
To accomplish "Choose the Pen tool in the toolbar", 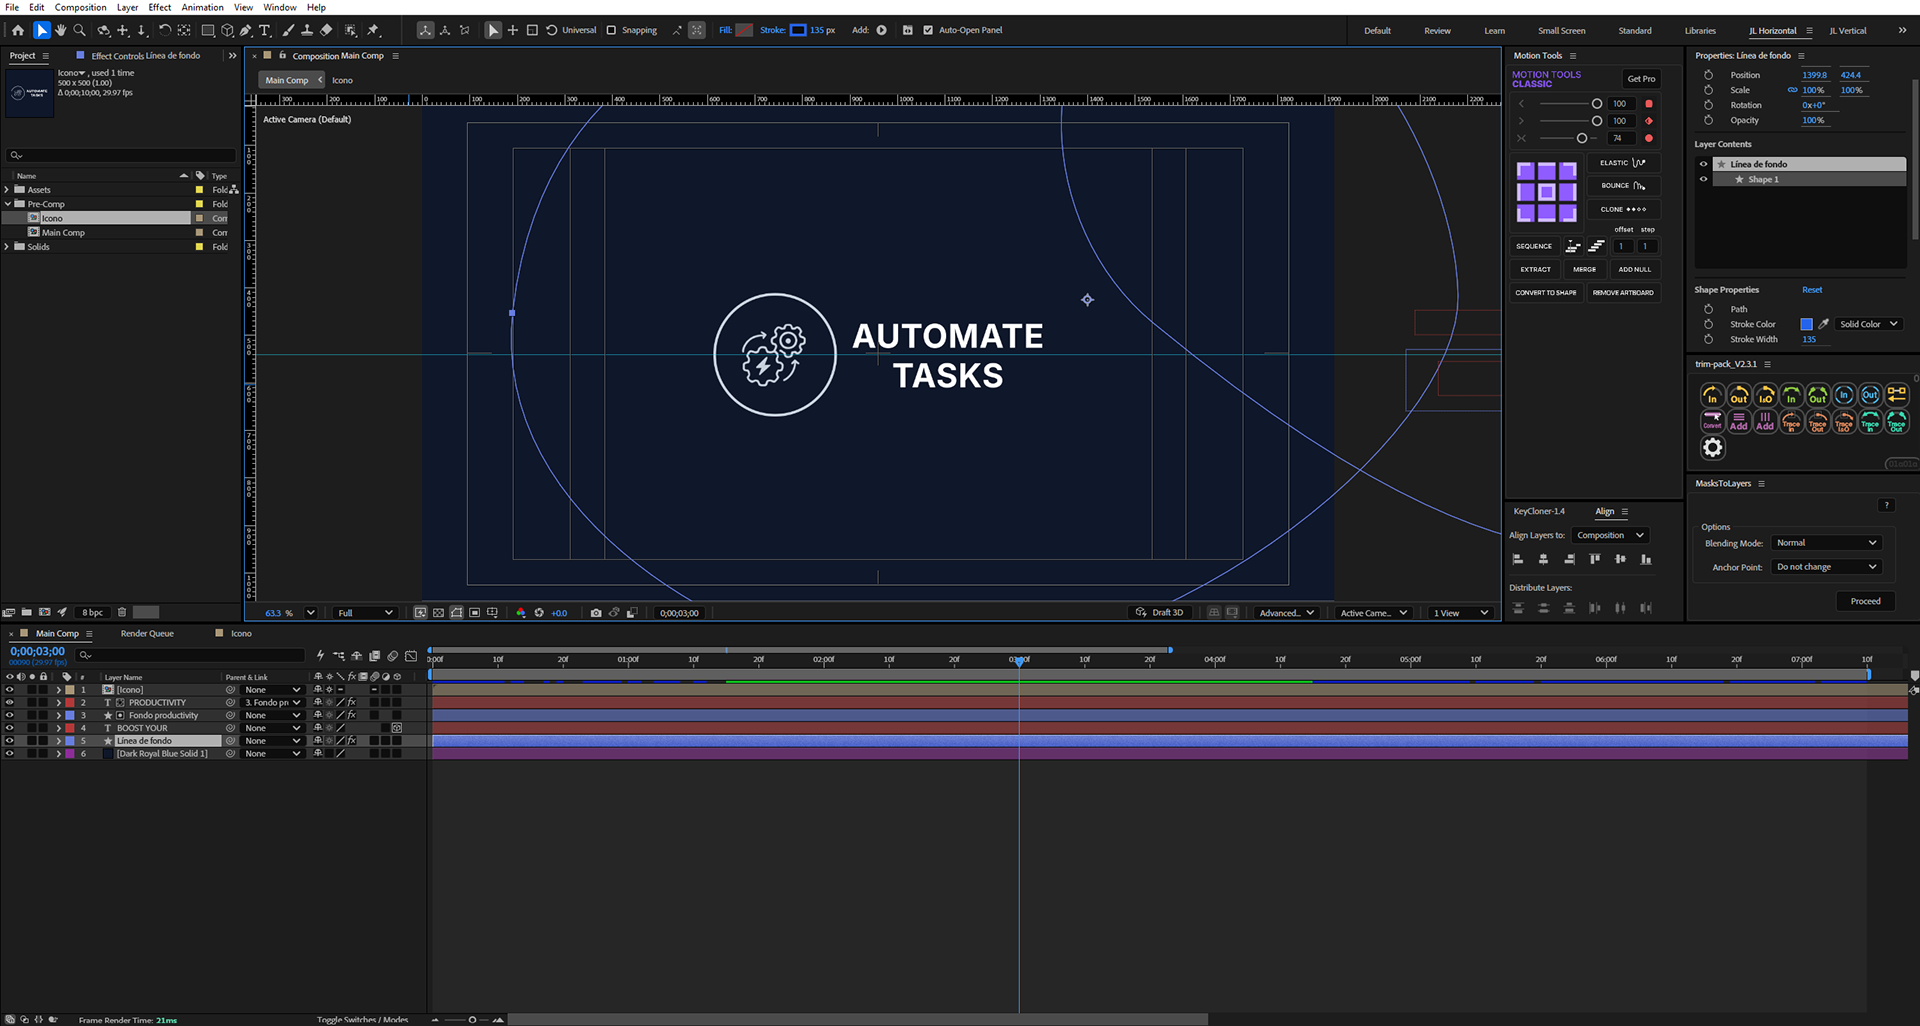I will tap(246, 30).
